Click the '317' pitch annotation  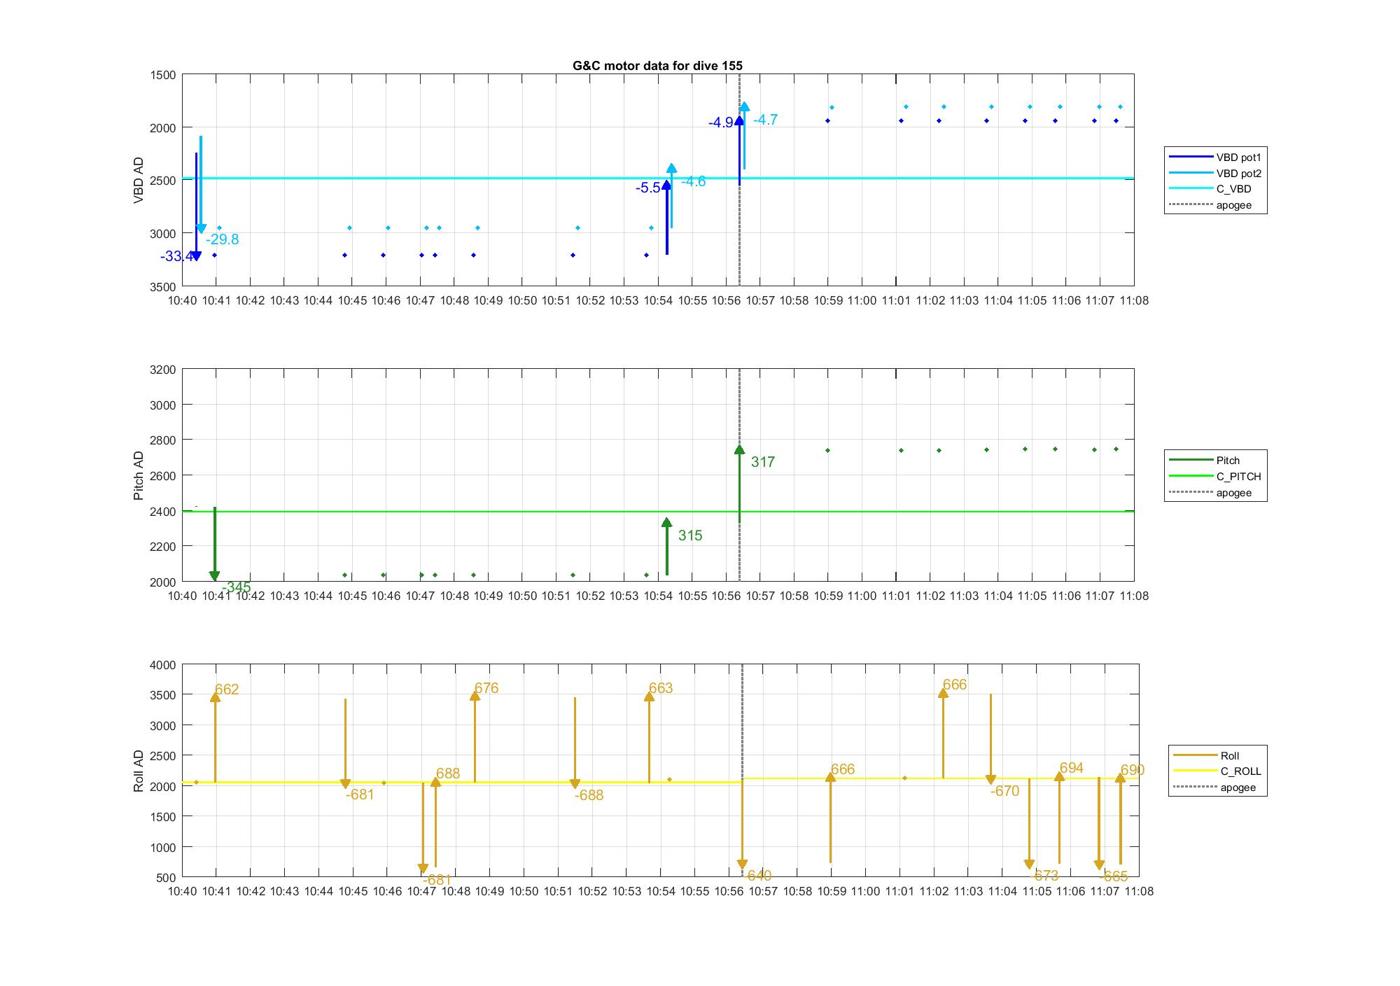763,462
